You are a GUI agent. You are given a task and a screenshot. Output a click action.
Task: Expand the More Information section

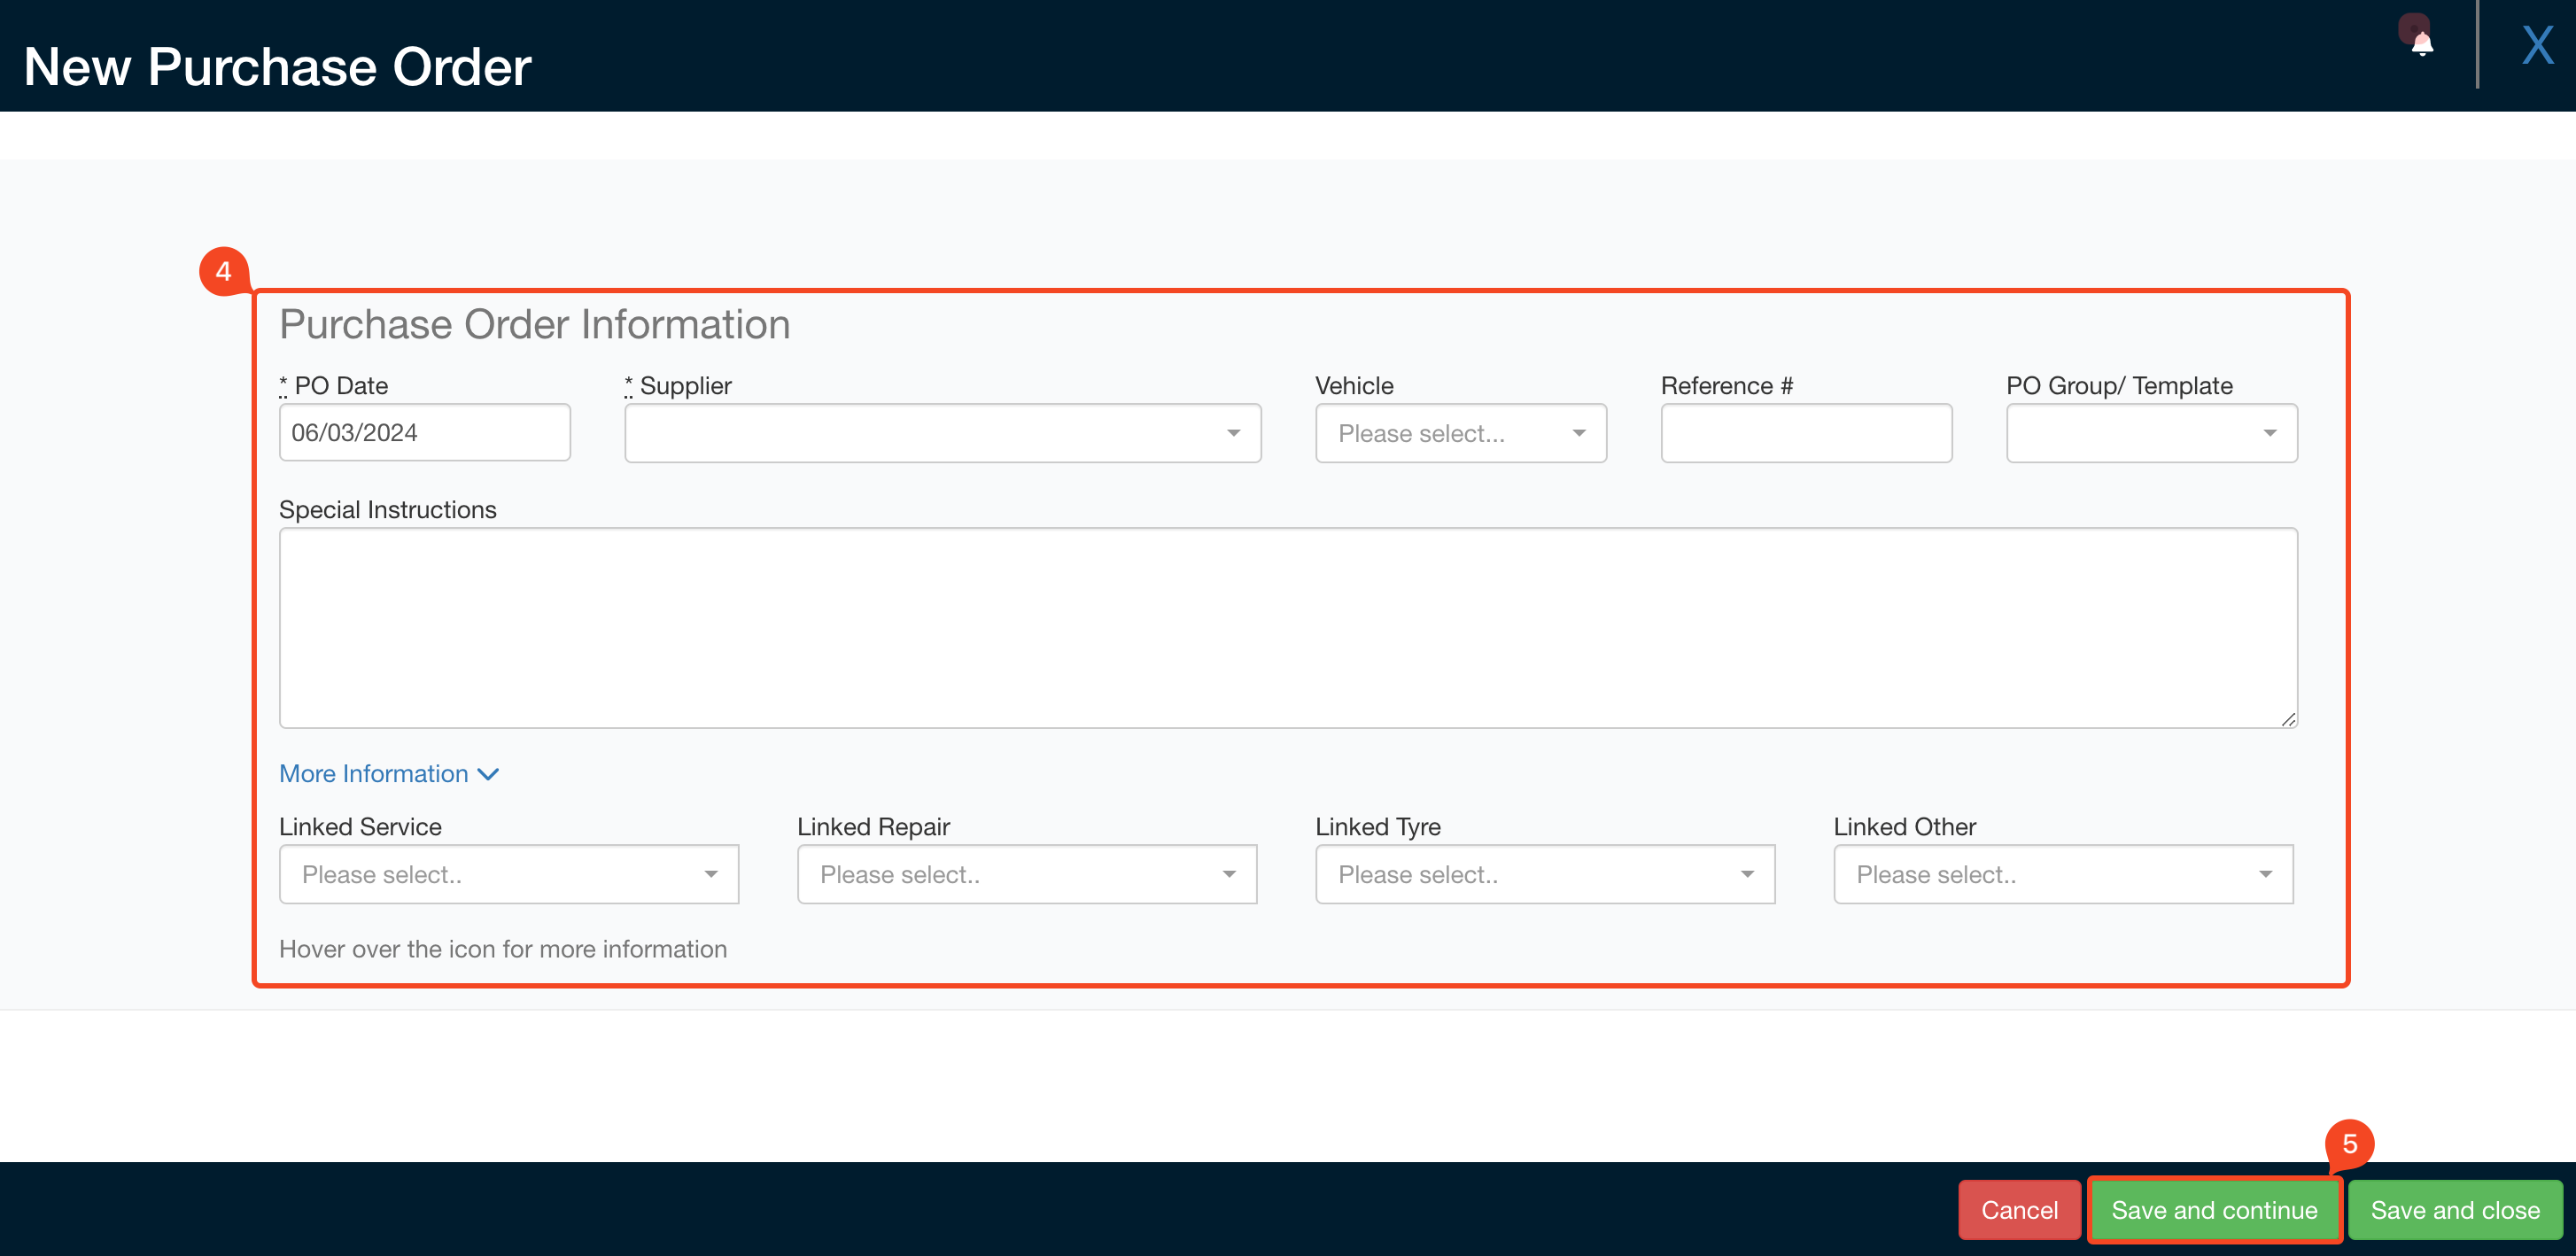coord(388,773)
